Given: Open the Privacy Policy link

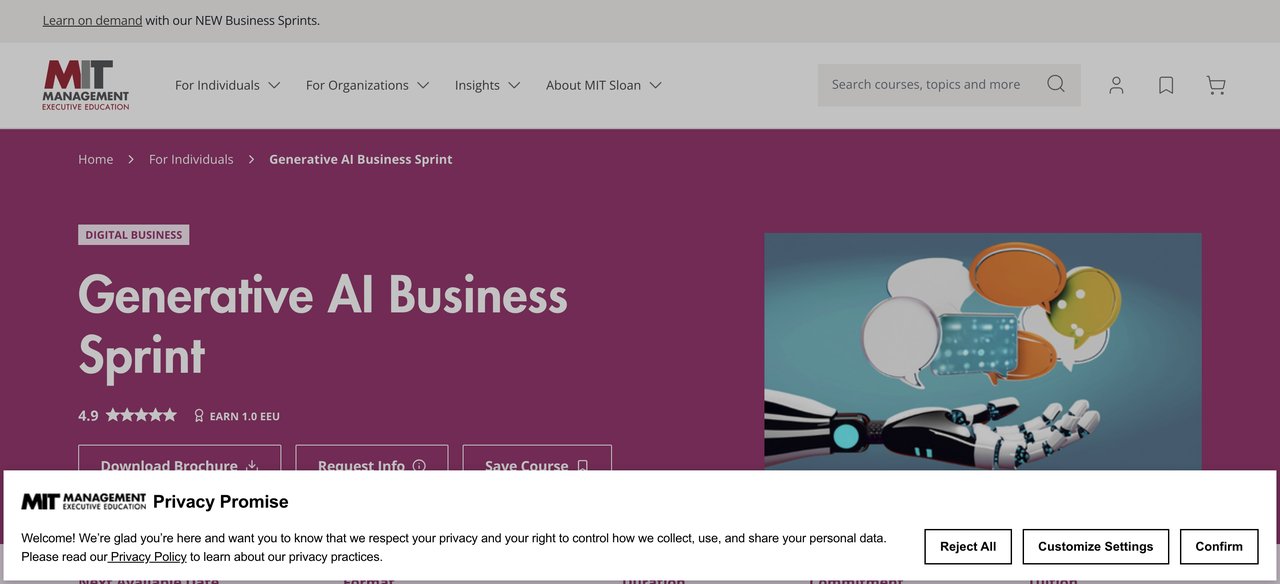Looking at the screenshot, I should click(x=148, y=557).
